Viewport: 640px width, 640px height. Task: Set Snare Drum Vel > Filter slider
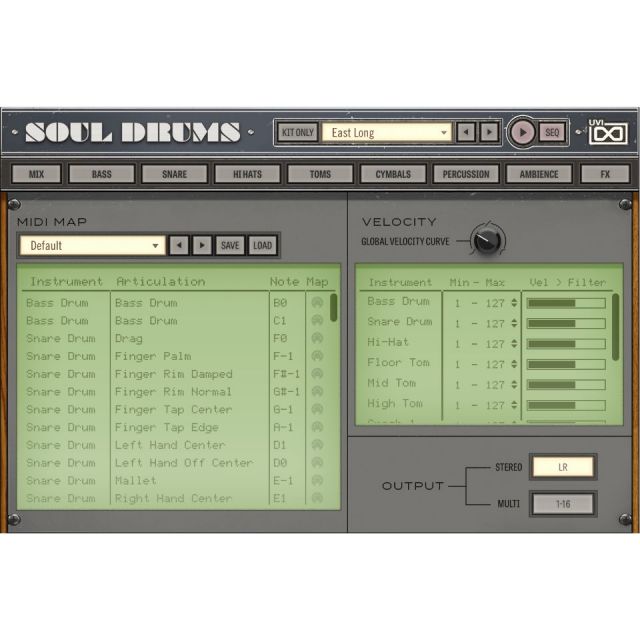pos(566,323)
